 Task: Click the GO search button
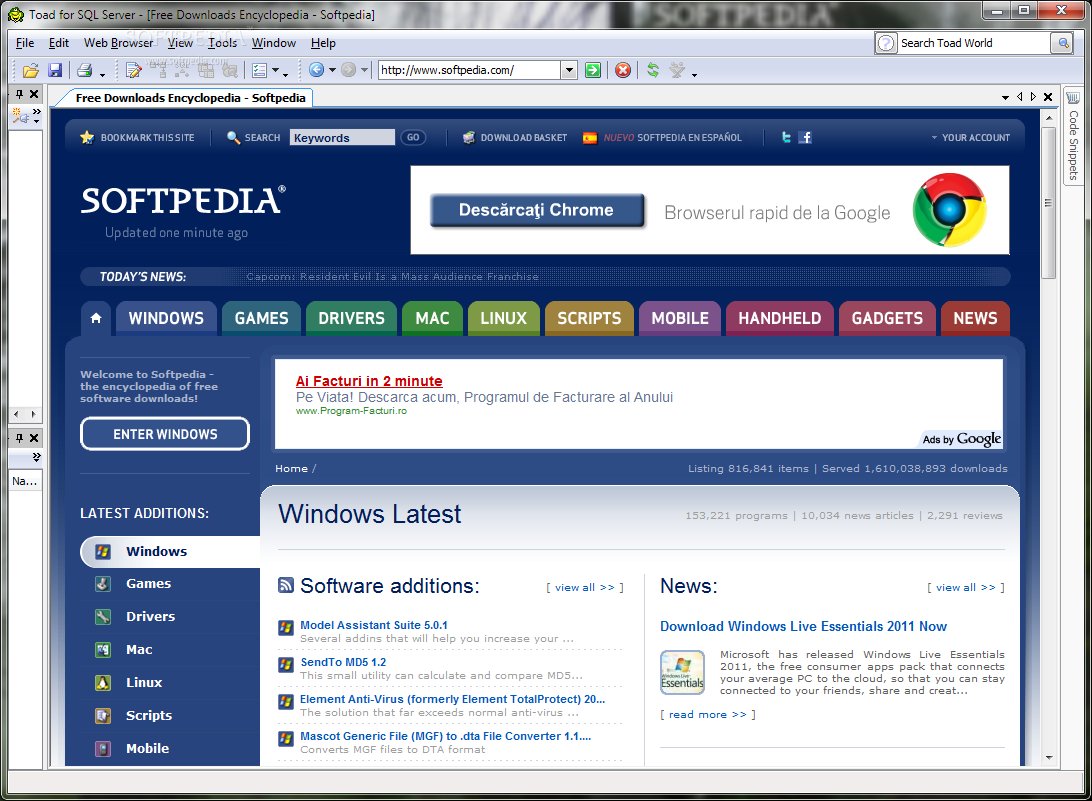(413, 137)
